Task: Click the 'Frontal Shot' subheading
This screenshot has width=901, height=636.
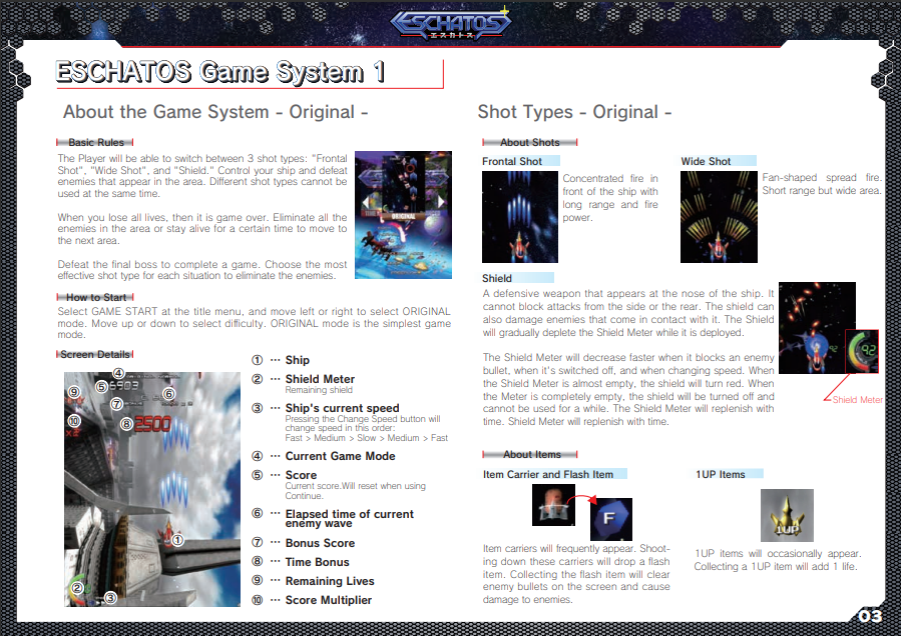Action: [x=512, y=161]
